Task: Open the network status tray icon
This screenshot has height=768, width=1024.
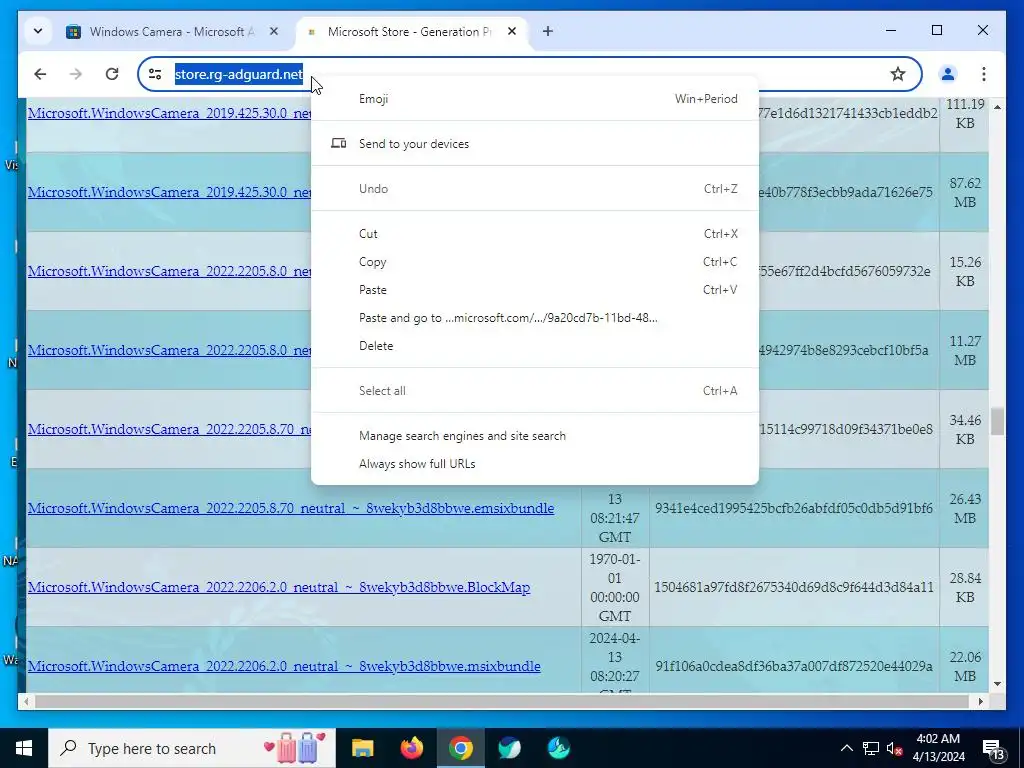Action: pos(871,748)
